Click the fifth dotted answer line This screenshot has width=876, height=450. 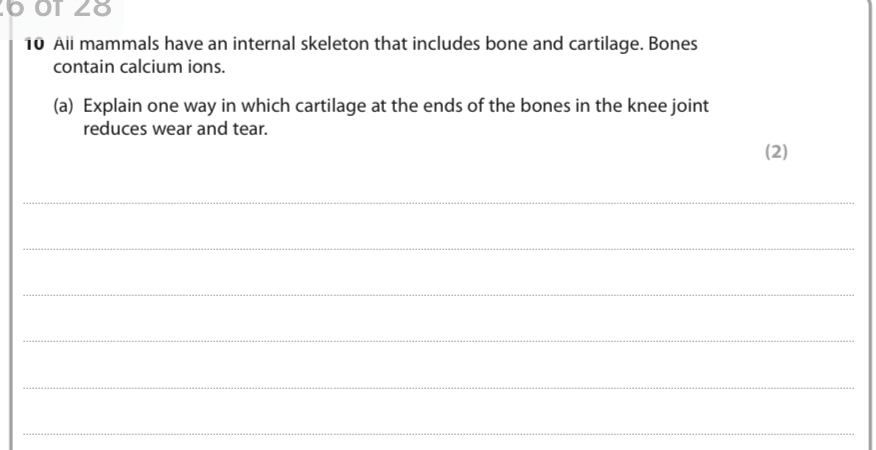439,387
